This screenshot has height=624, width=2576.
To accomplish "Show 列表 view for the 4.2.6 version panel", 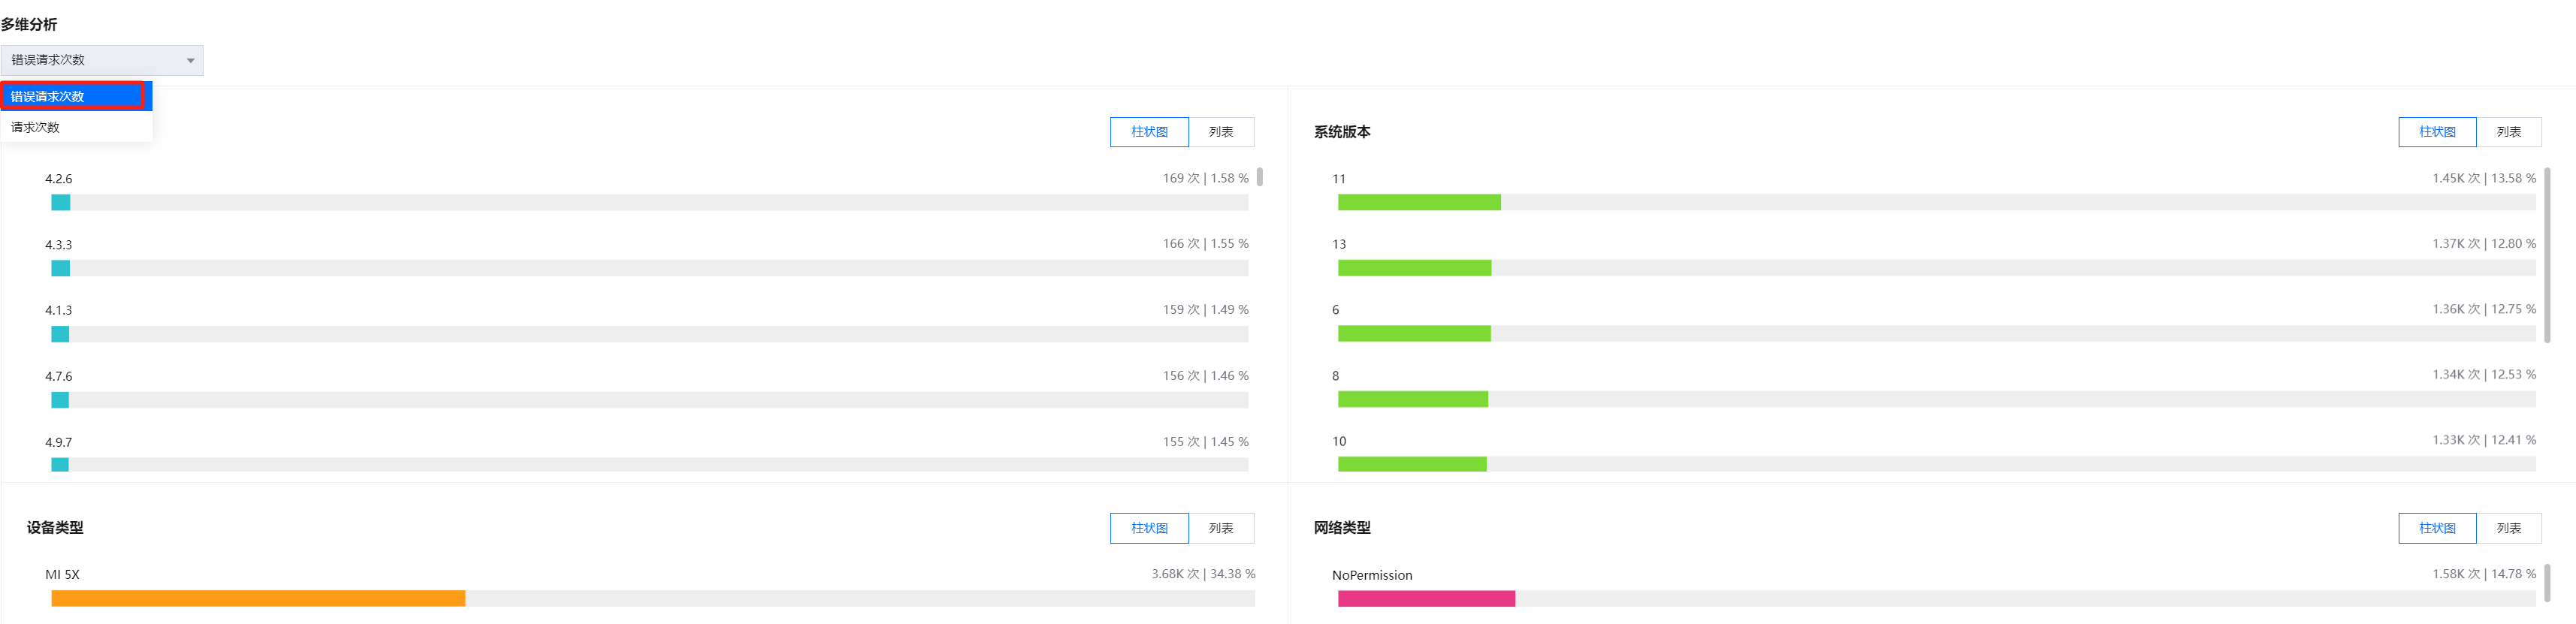I will (1220, 132).
